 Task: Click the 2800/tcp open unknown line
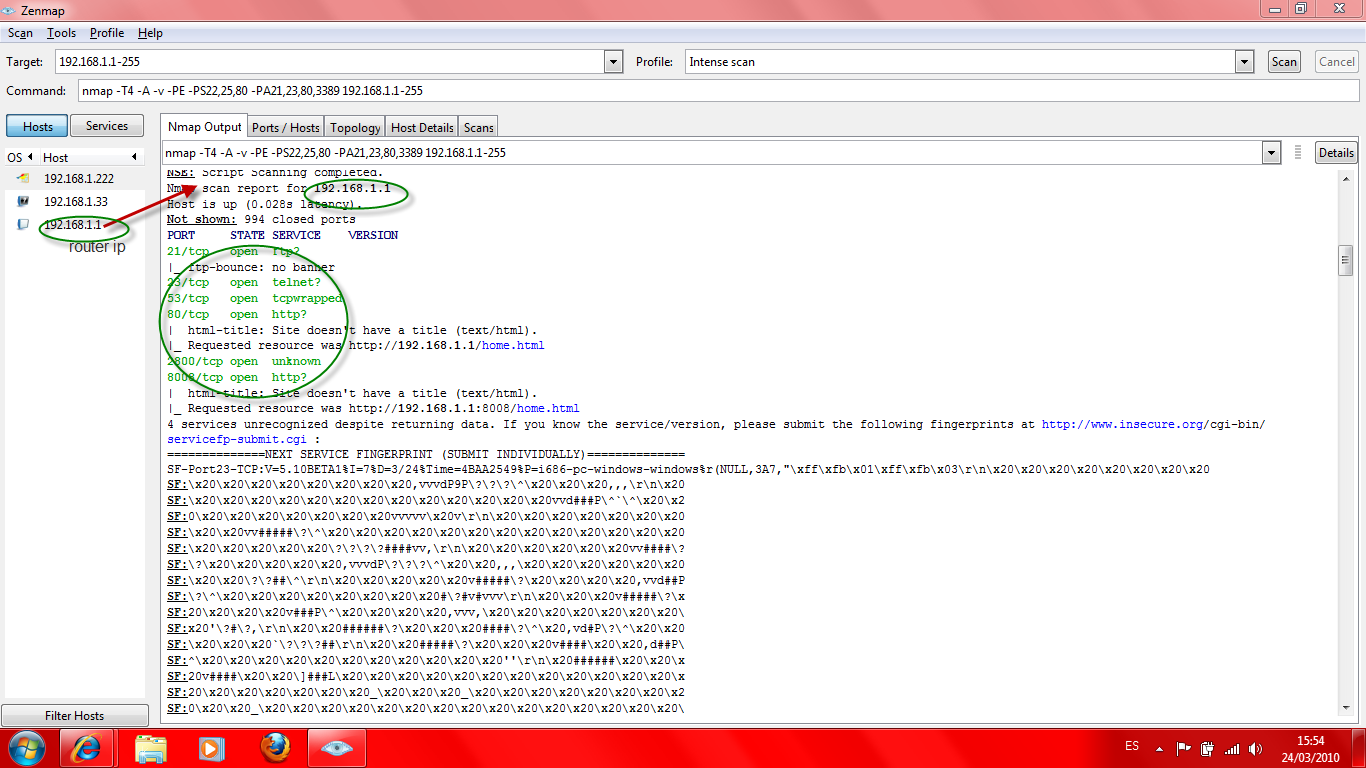[244, 362]
